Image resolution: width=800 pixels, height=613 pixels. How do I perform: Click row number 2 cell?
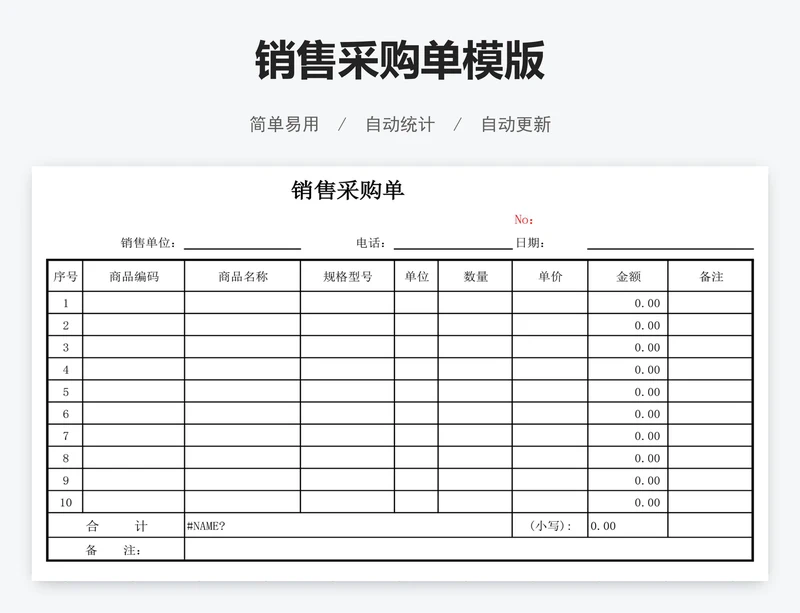click(65, 325)
